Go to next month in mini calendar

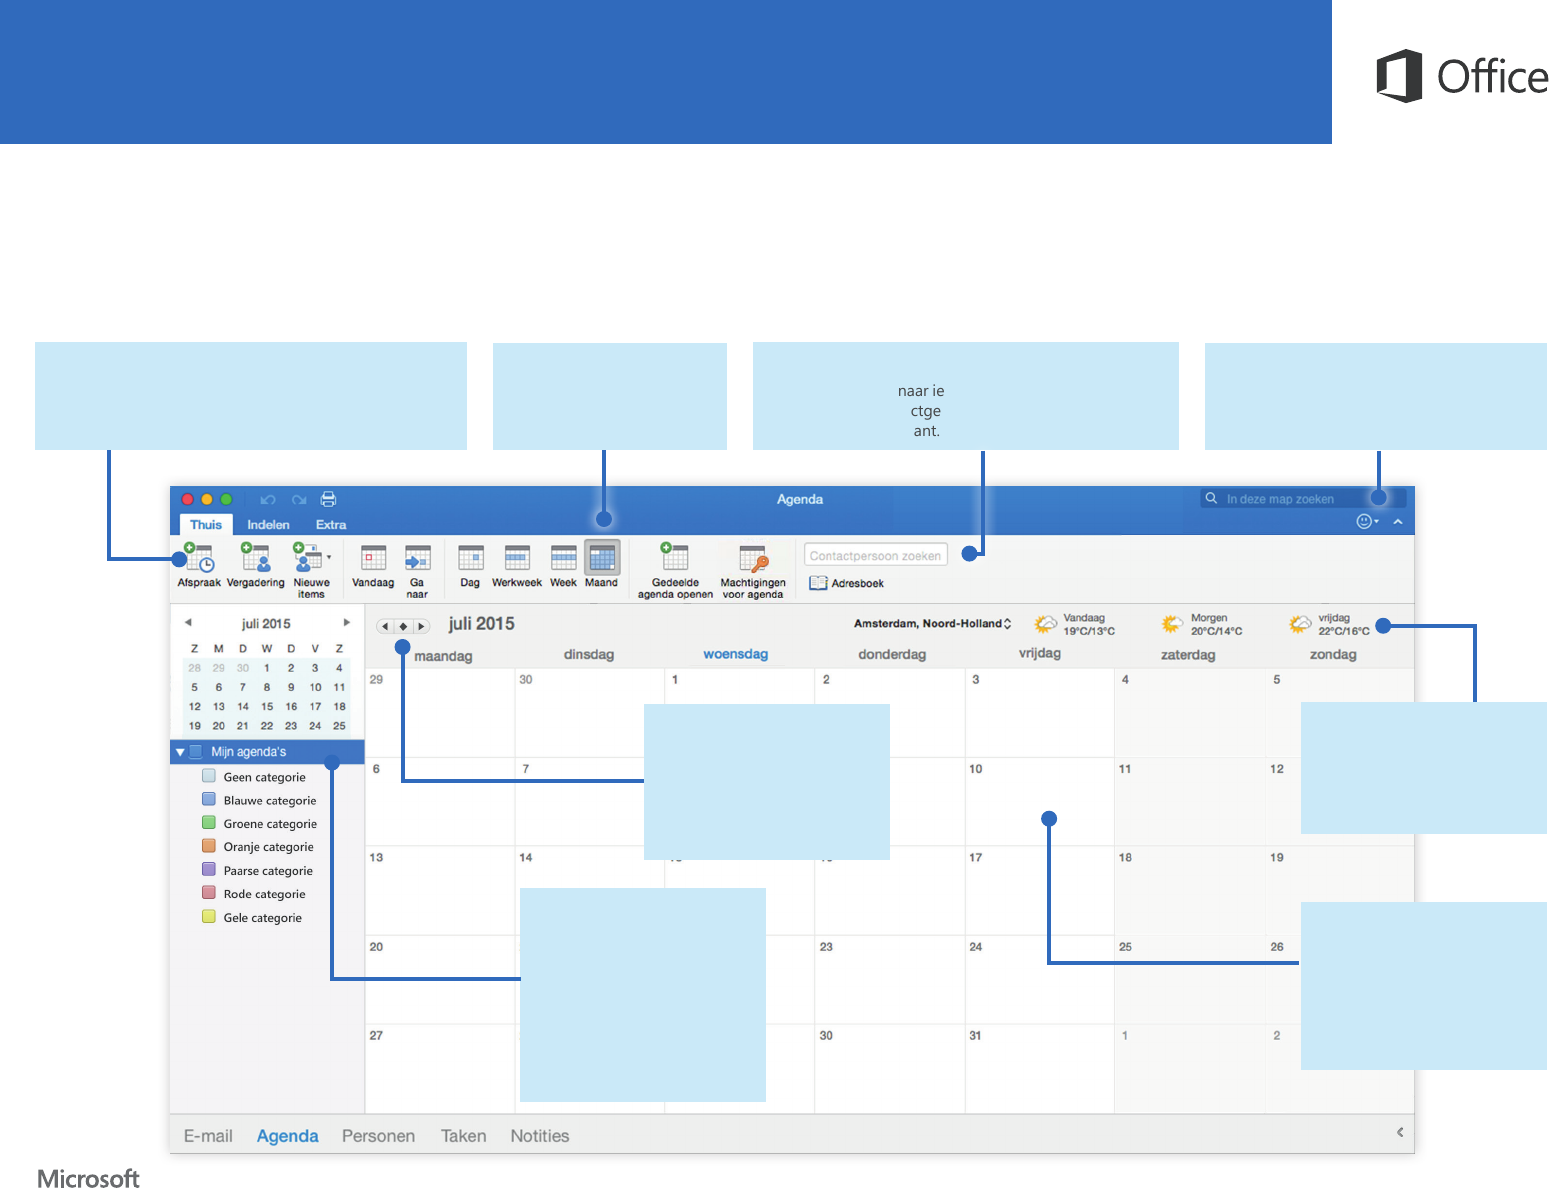coord(346,622)
